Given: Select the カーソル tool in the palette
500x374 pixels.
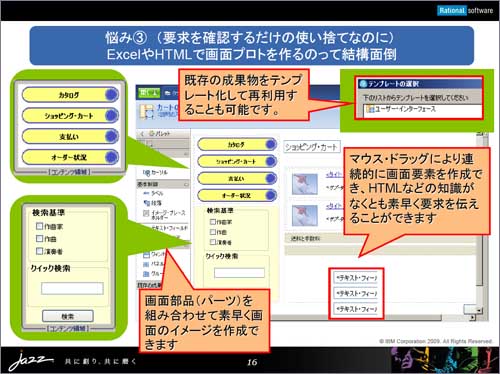Looking at the screenshot, I should tap(155, 172).
